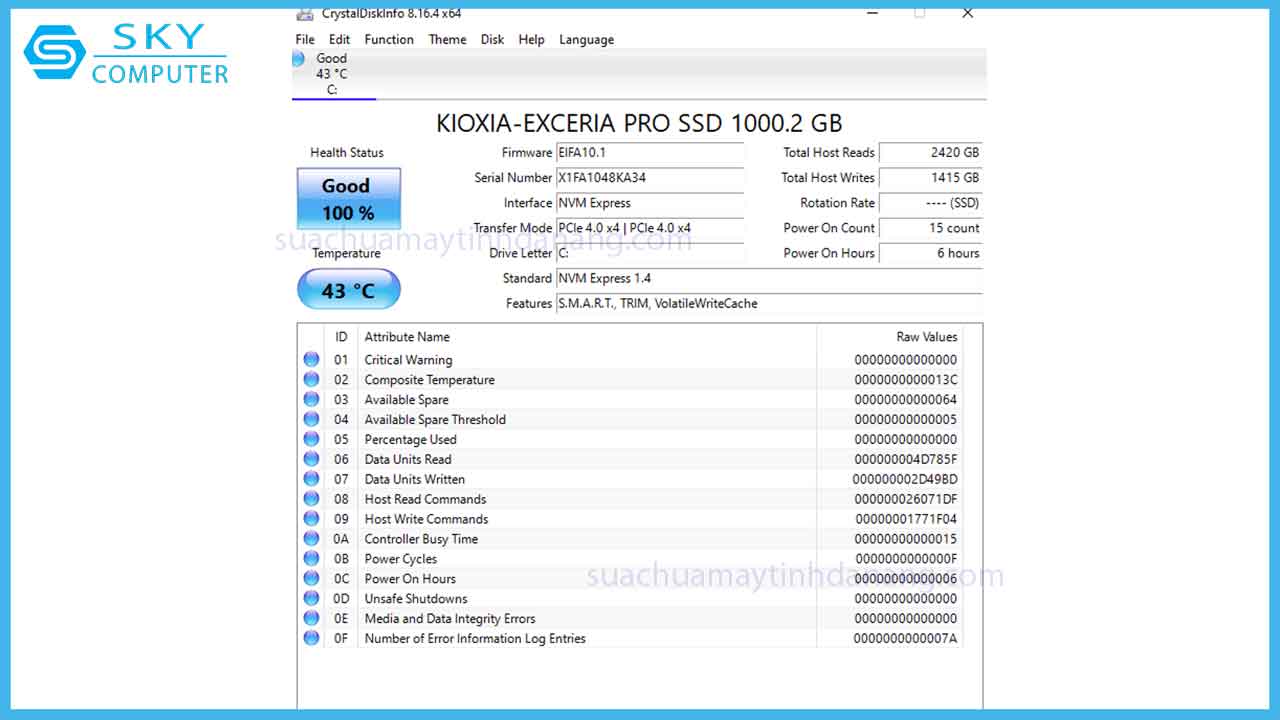Screen dimensions: 1280x720
Task: Select the Data Units Written attribute name
Action: coord(414,480)
